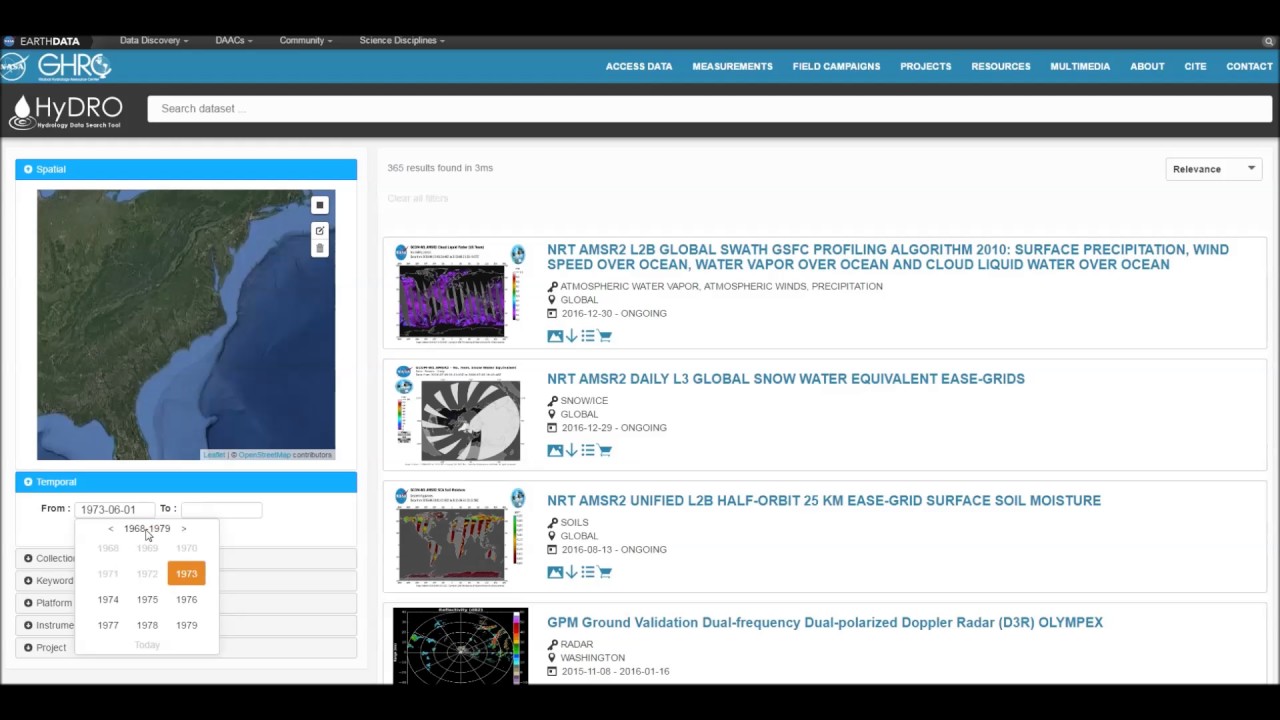Open the Science Disciplines dropdown menu

point(402,41)
